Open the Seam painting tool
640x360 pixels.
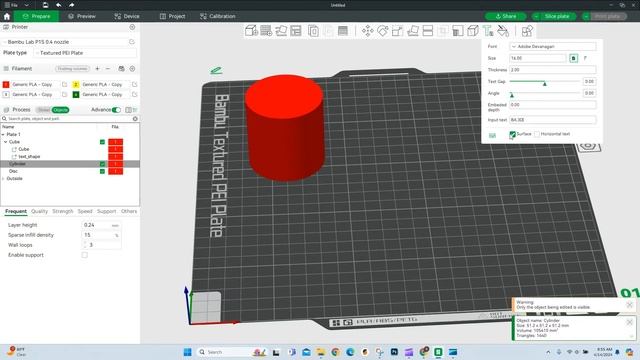click(x=473, y=31)
